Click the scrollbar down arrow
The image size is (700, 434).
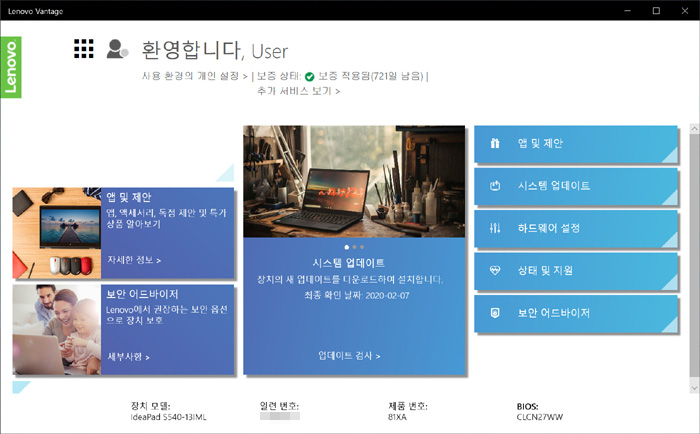coord(694,387)
